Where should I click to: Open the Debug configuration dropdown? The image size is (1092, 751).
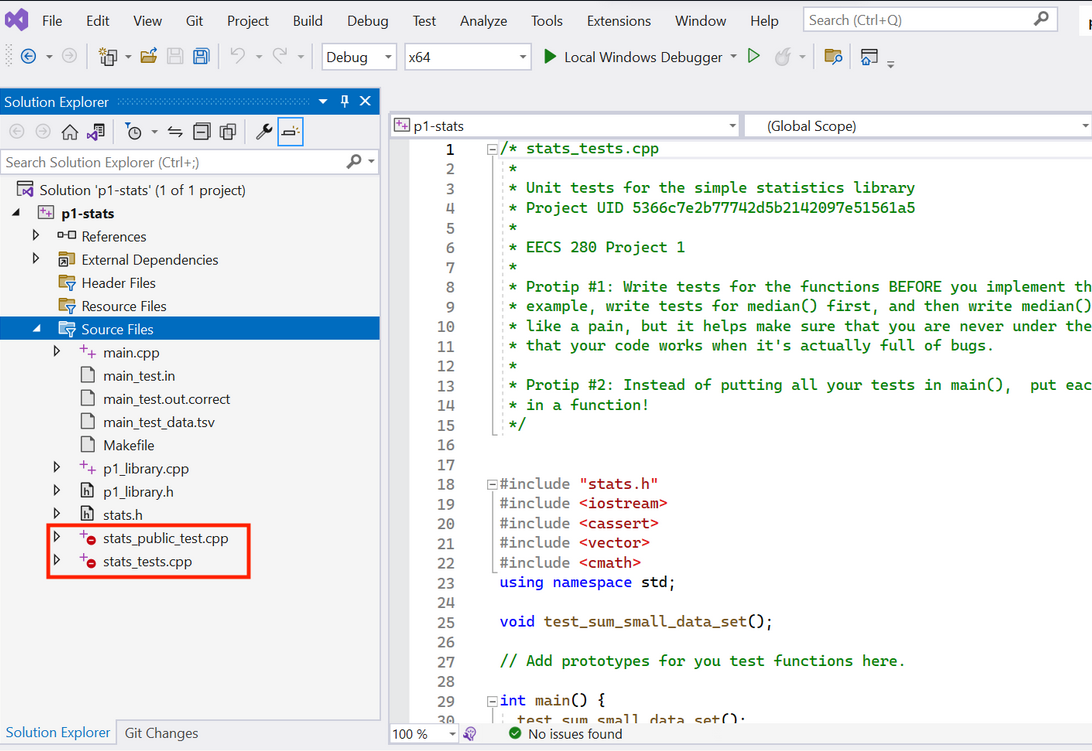tap(359, 57)
